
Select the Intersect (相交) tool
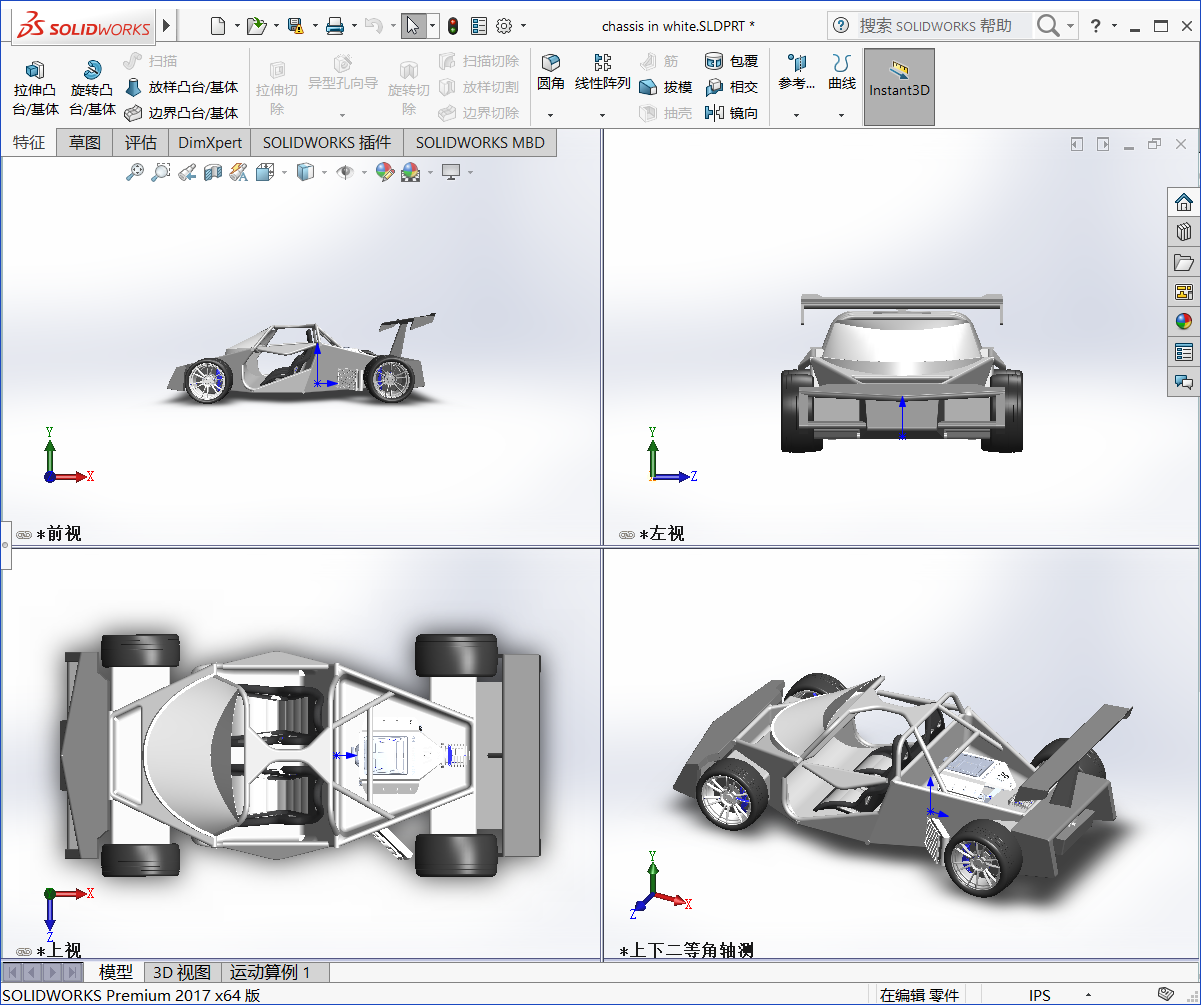(732, 87)
